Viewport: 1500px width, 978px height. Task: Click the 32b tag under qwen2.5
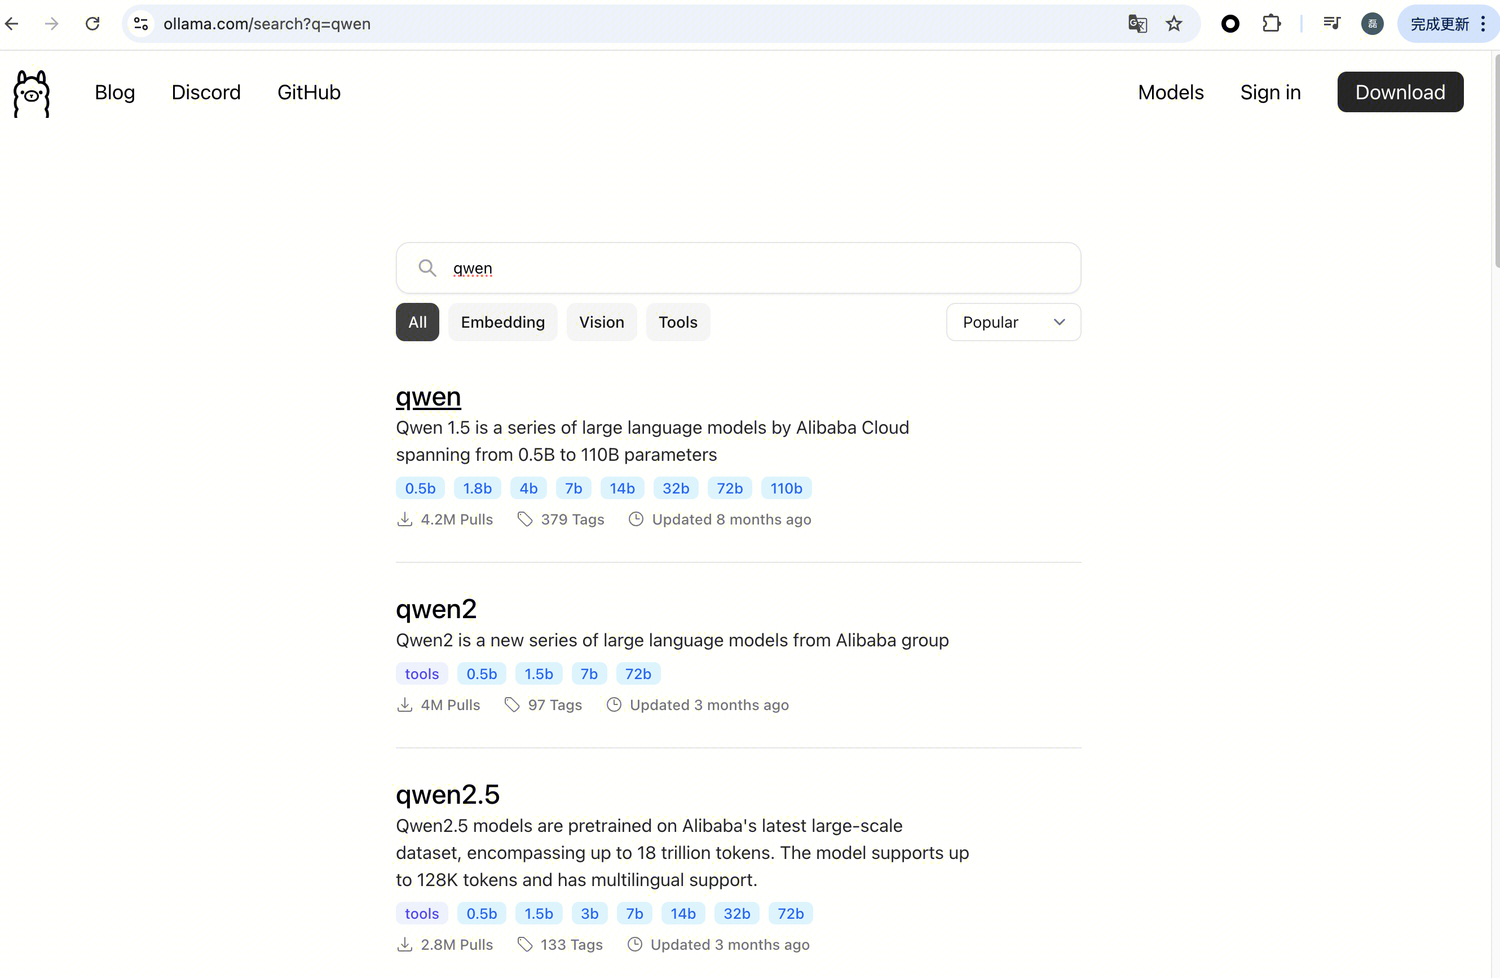tap(737, 914)
